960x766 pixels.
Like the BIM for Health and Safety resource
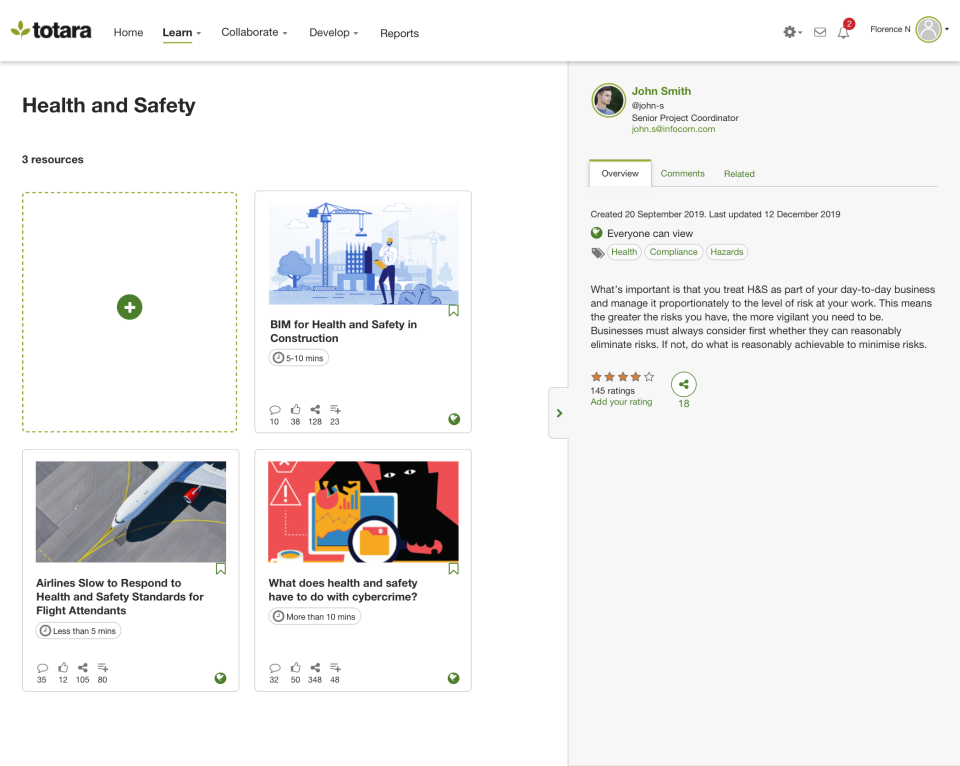(294, 409)
